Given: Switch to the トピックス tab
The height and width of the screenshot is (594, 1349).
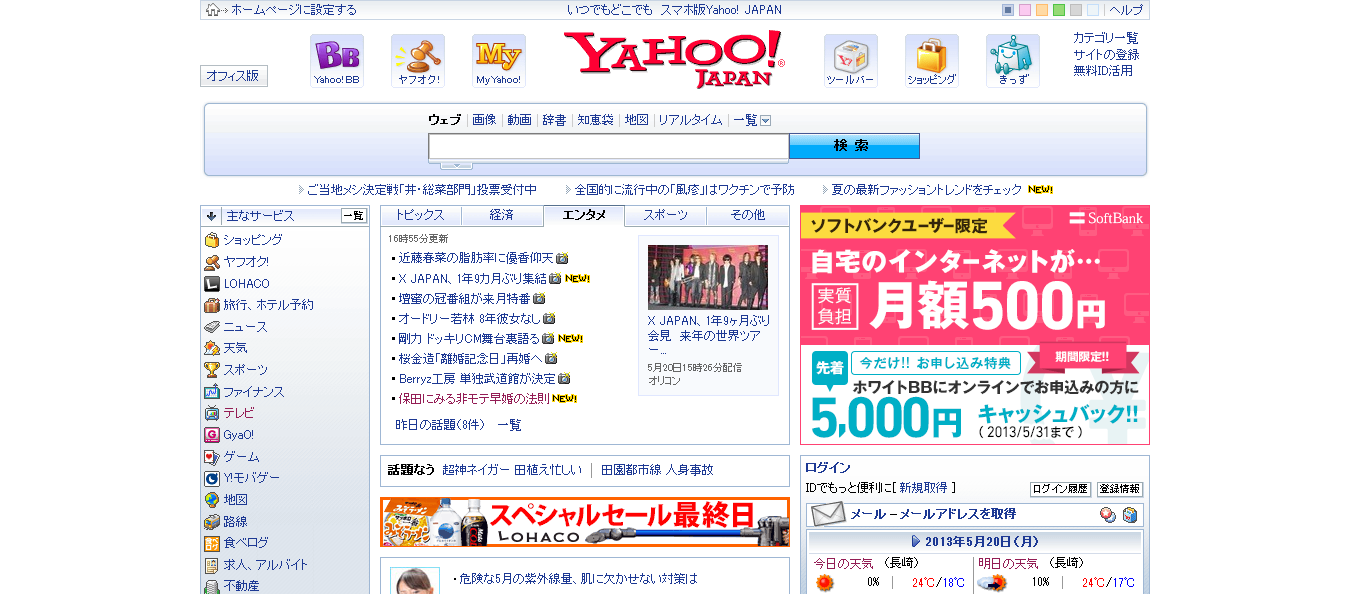Looking at the screenshot, I should pyautogui.click(x=420, y=215).
